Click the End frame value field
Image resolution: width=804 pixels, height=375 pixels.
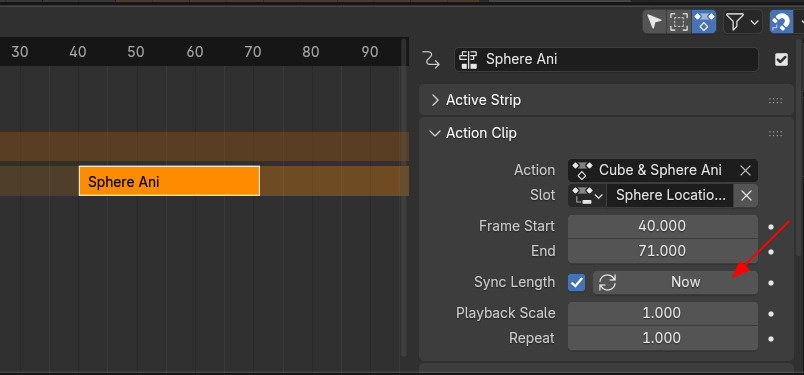click(x=662, y=251)
